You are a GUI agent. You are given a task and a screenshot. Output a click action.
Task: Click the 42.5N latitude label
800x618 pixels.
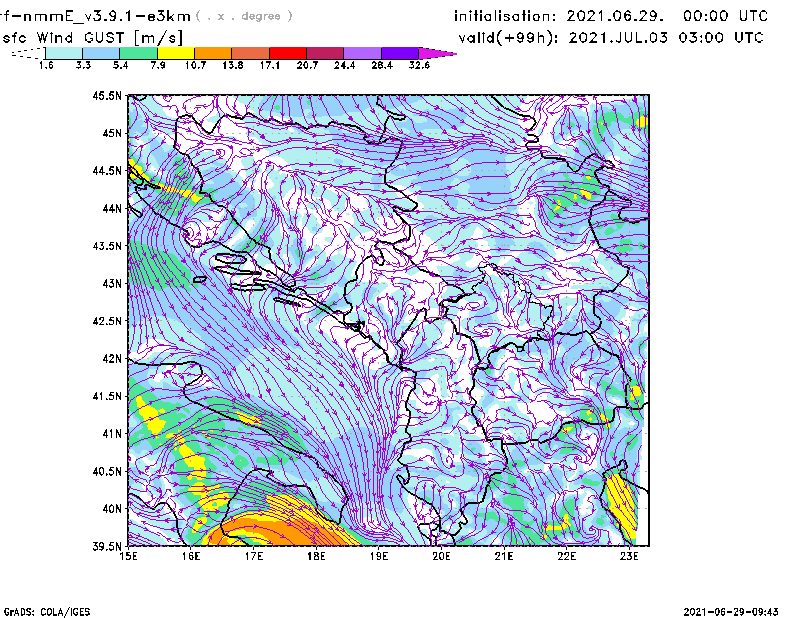[107, 321]
